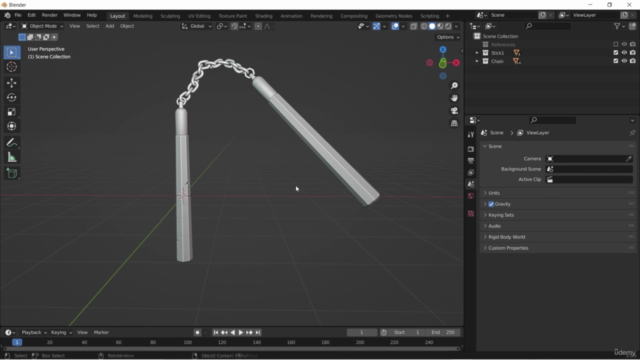Screen dimensions: 640x360
Task: Switch to material preview shading
Action: [440, 26]
